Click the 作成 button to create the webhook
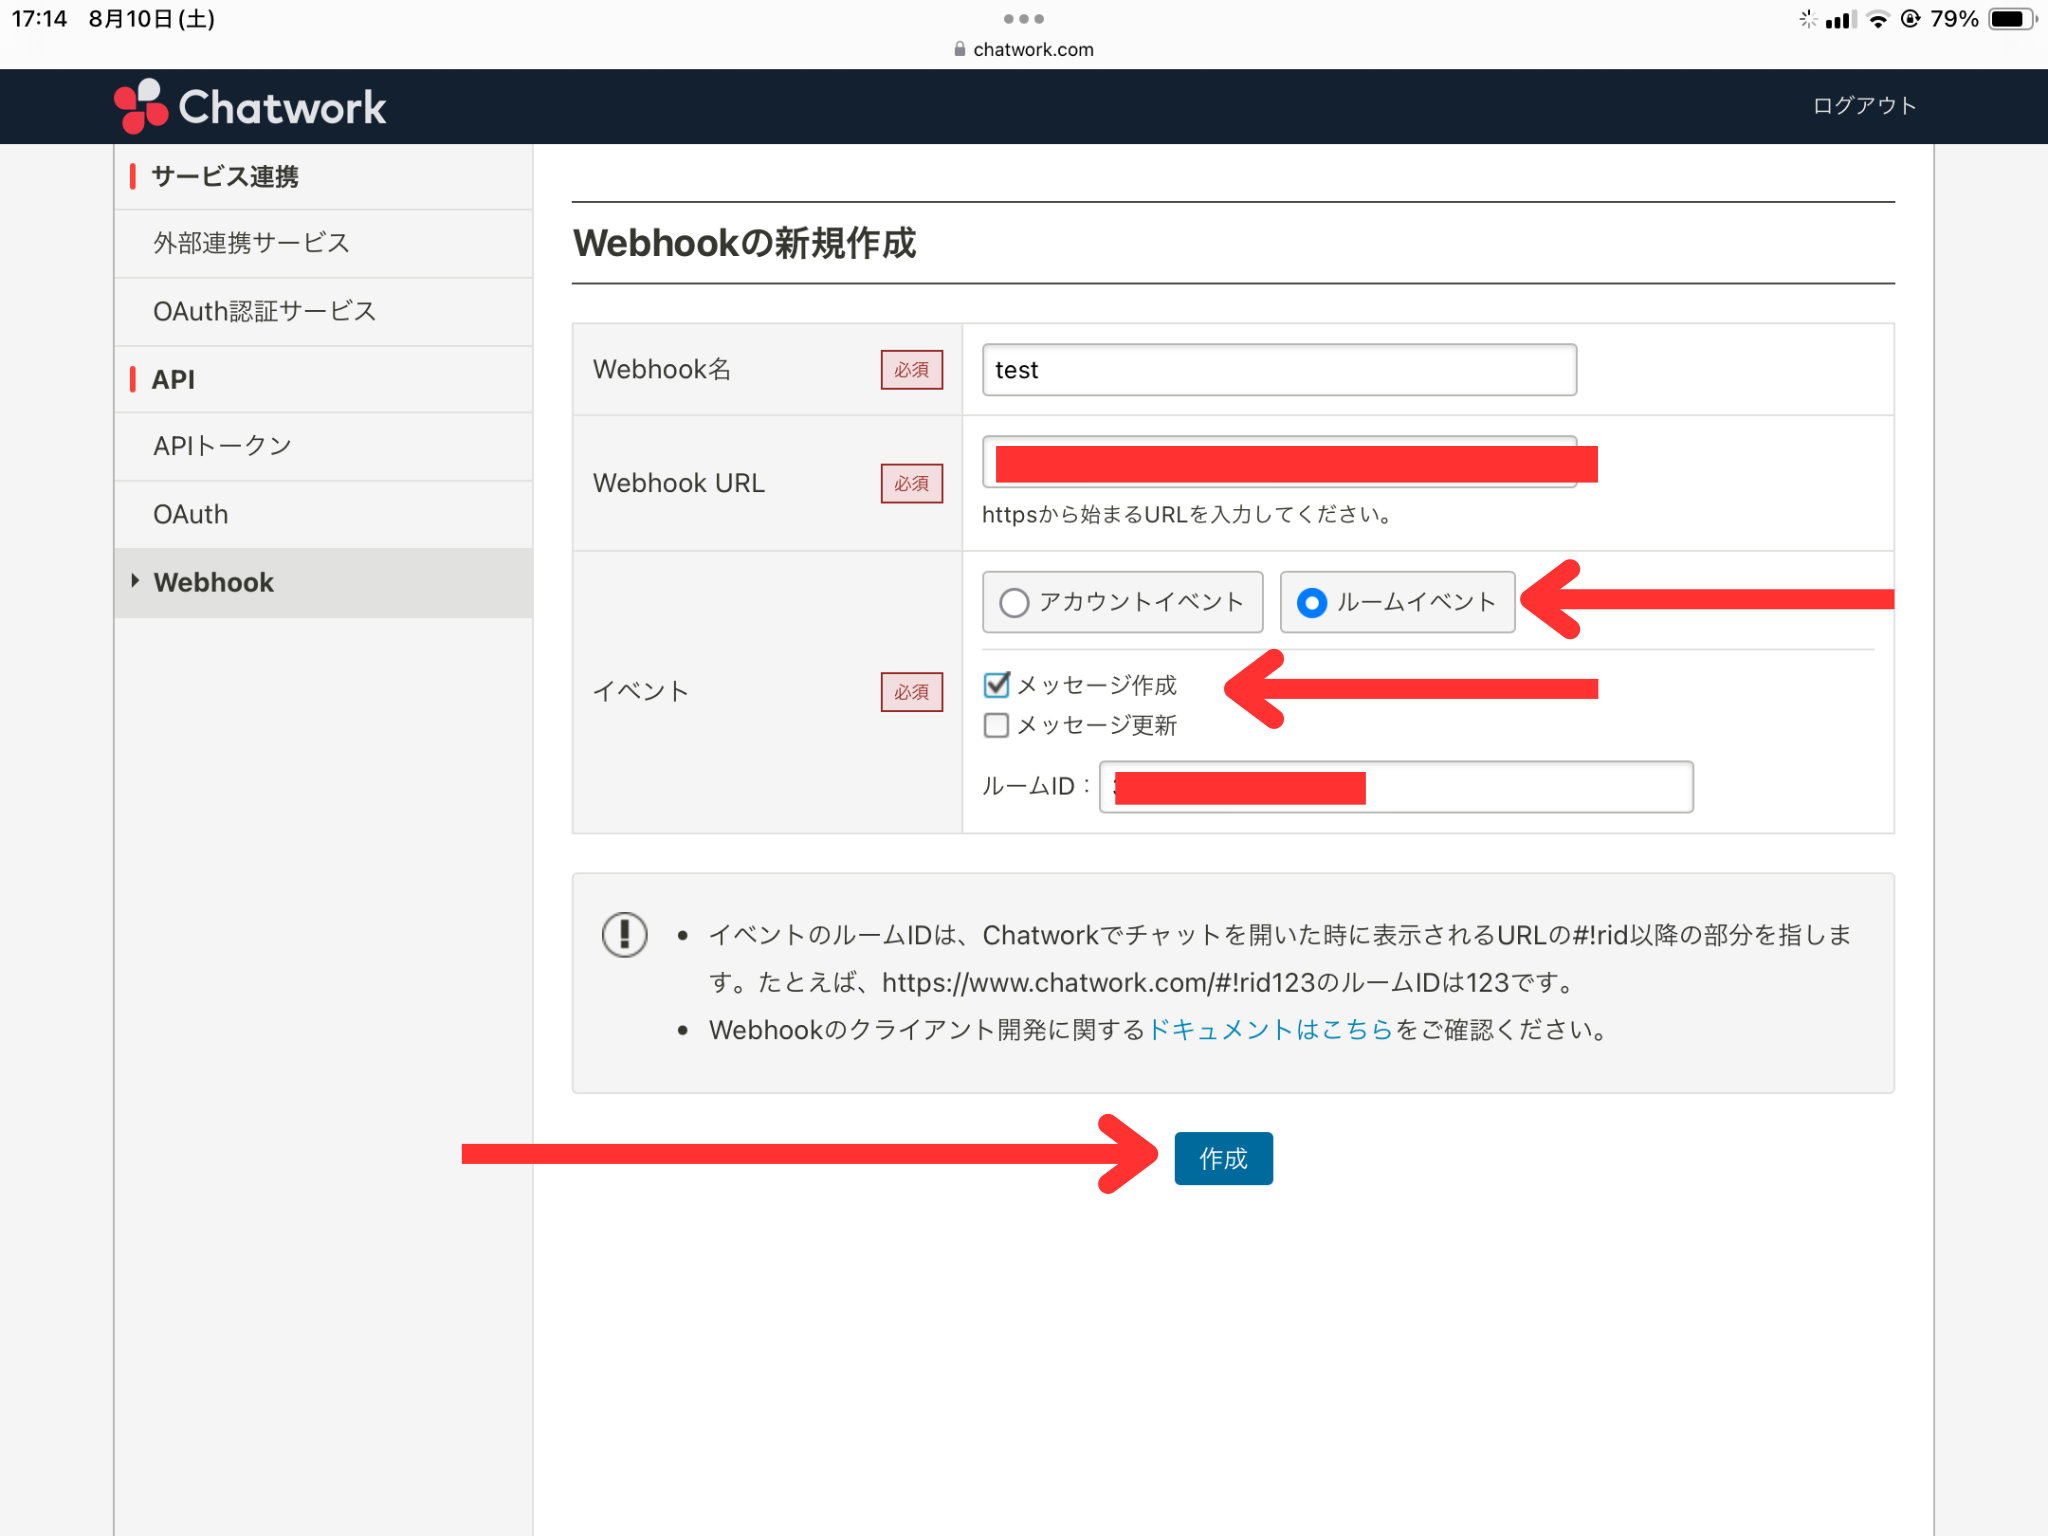The width and height of the screenshot is (2048, 1536). pyautogui.click(x=1222, y=1157)
